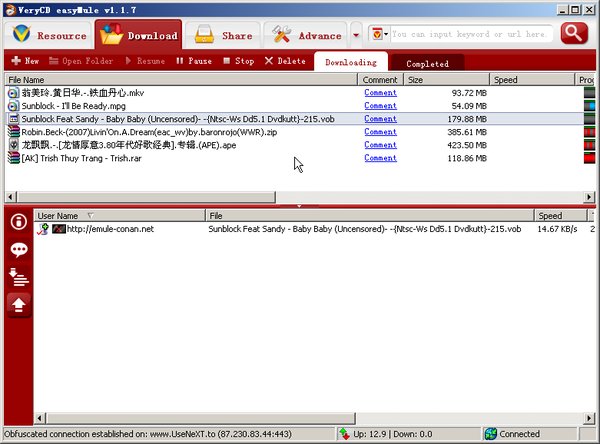Screen dimensions: 600x444
Task: Sort by the File Name column header
Action: [x=181, y=80]
